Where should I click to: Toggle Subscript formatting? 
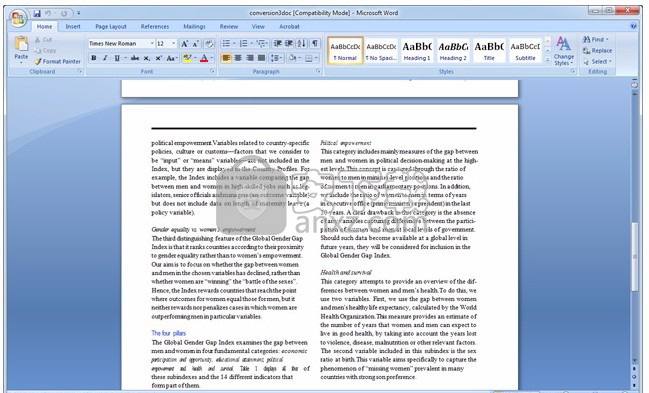tap(147, 58)
